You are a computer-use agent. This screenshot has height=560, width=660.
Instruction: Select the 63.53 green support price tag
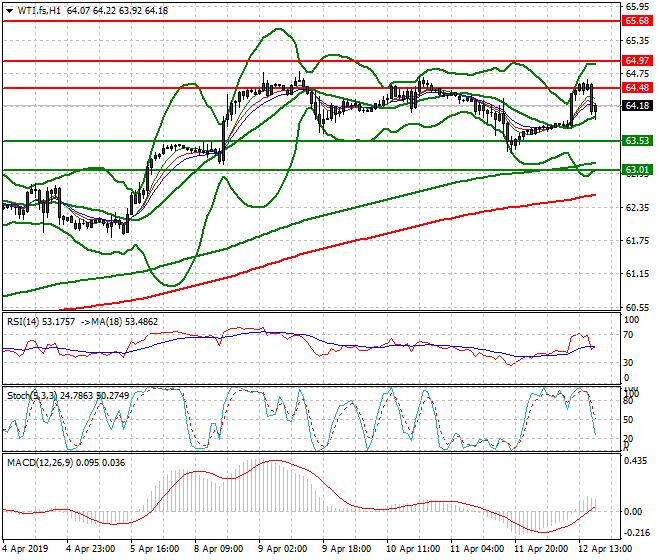point(637,141)
